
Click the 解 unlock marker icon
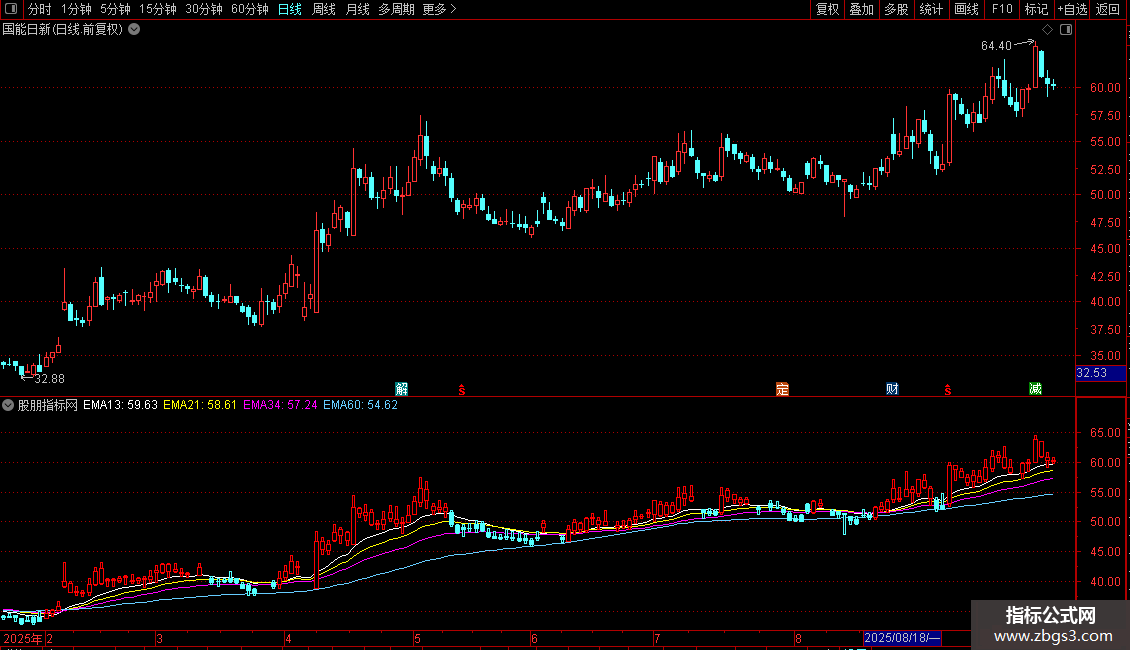[x=401, y=389]
